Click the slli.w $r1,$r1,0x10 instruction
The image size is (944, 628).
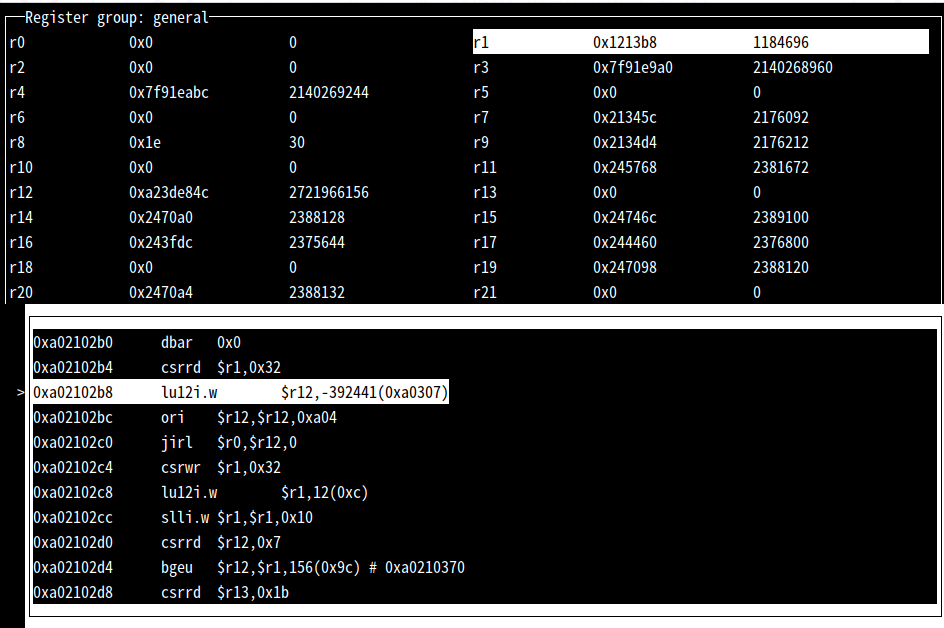[236, 518]
